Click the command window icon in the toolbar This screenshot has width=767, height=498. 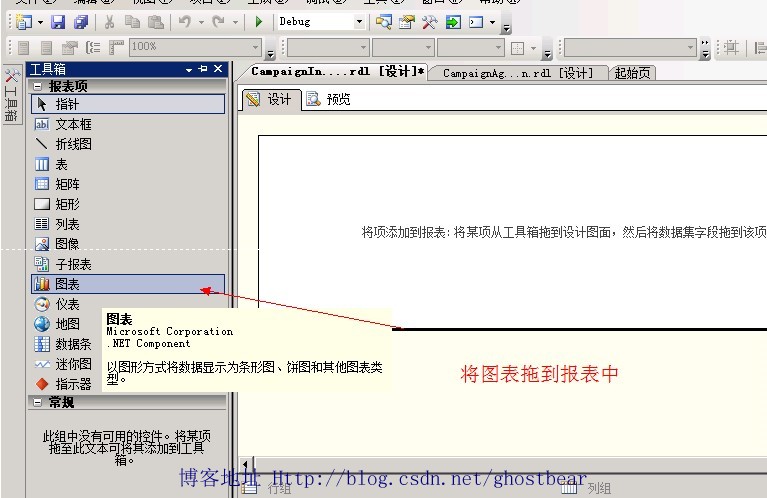[x=476, y=22]
